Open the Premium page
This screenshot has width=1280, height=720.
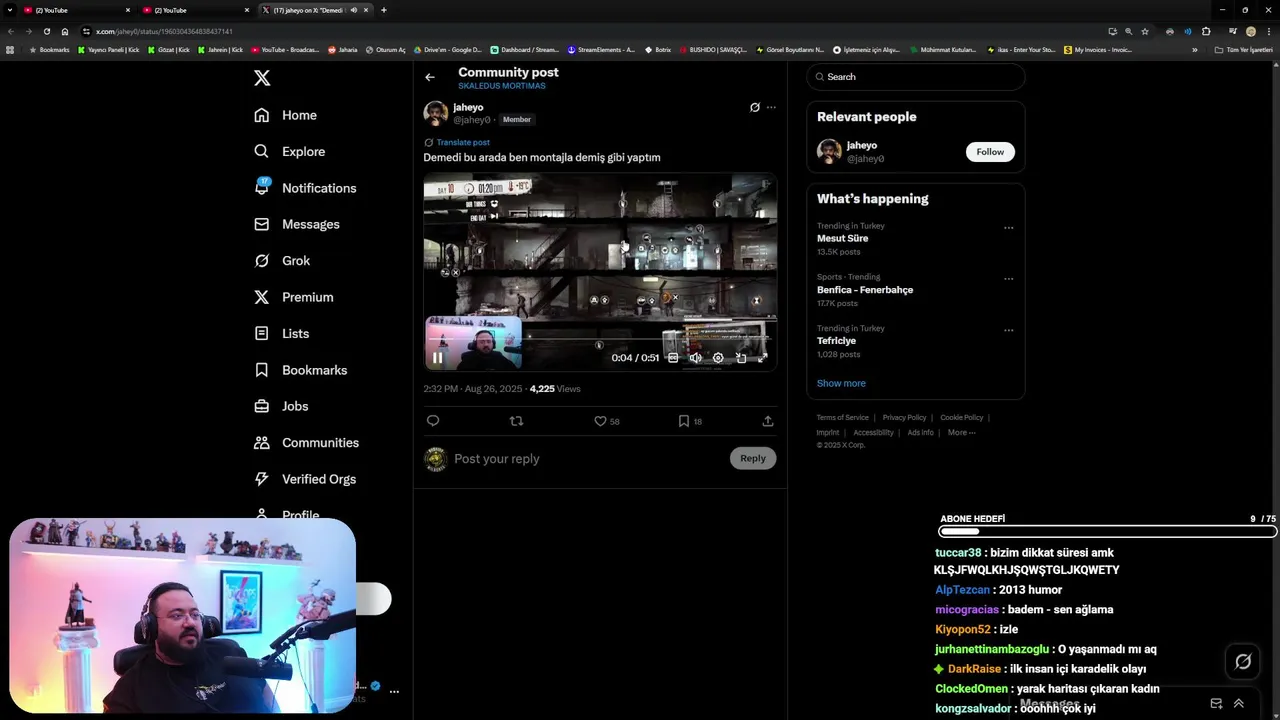293,297
